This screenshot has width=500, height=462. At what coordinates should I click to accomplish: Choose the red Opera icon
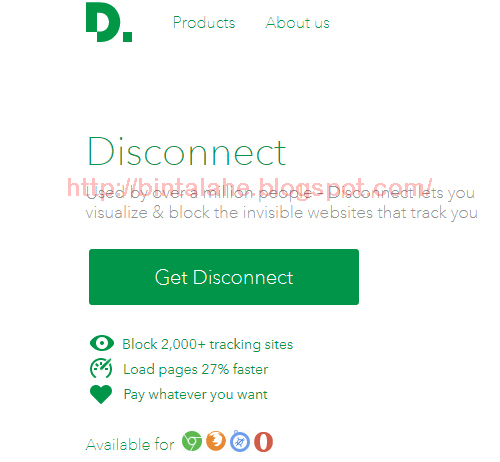click(263, 442)
